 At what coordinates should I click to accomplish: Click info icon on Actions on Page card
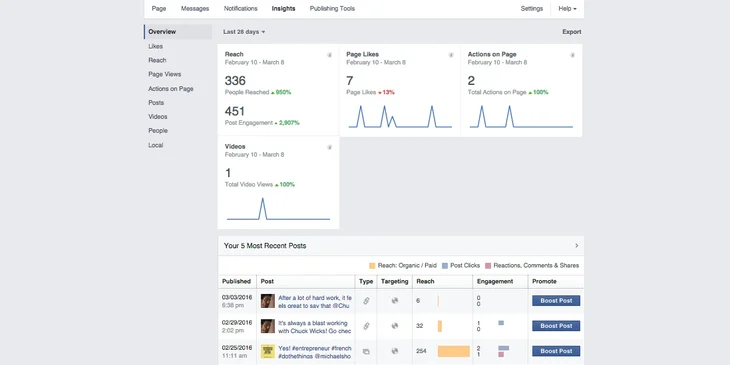572,55
